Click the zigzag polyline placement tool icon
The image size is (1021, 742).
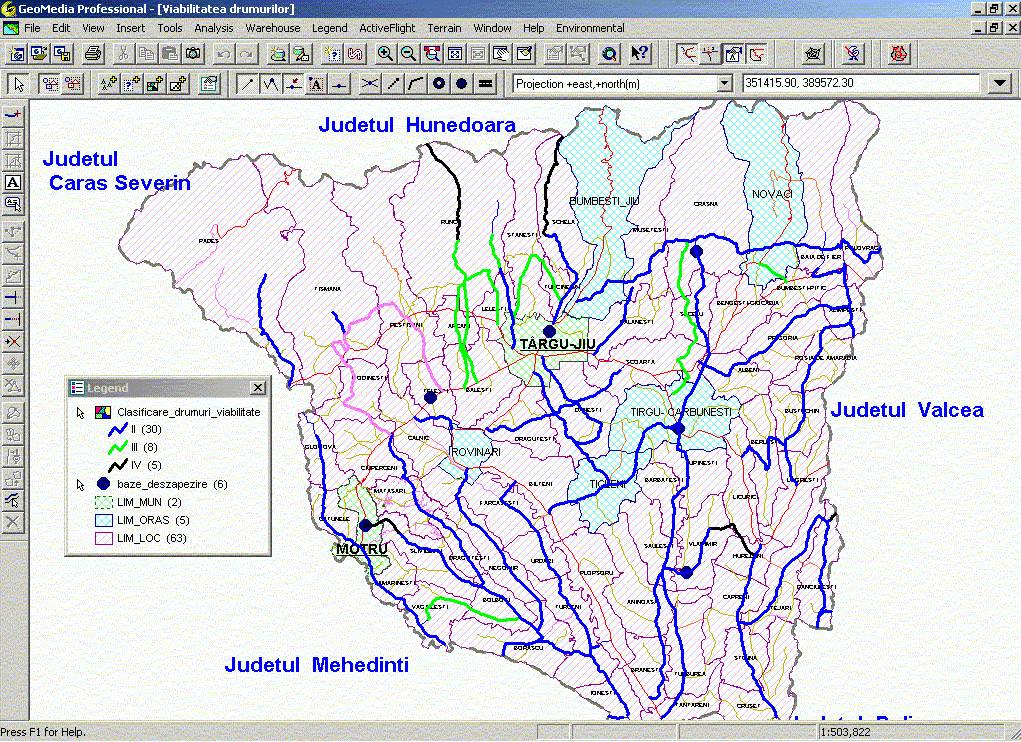click(270, 84)
